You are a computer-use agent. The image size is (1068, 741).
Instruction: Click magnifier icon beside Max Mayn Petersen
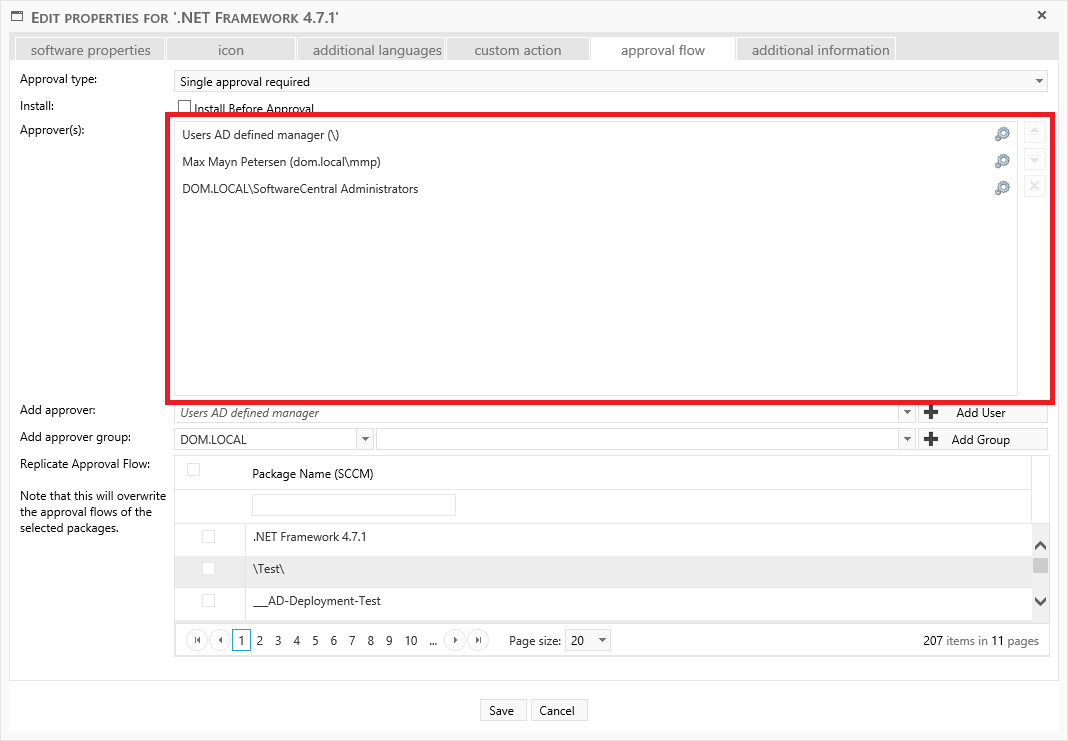click(x=1001, y=161)
